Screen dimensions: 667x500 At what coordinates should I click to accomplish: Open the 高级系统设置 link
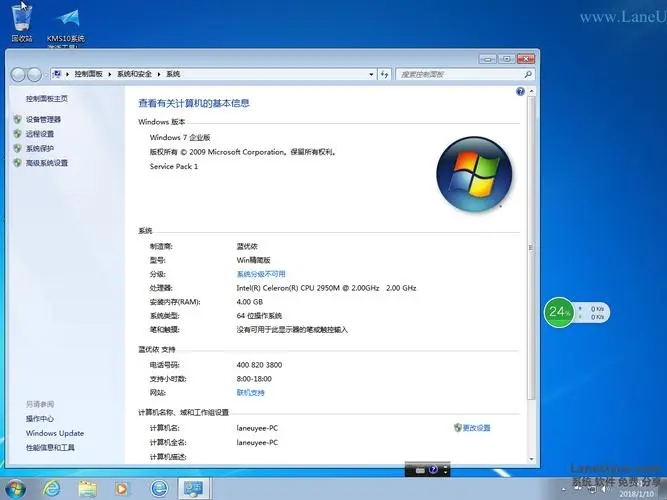point(47,163)
